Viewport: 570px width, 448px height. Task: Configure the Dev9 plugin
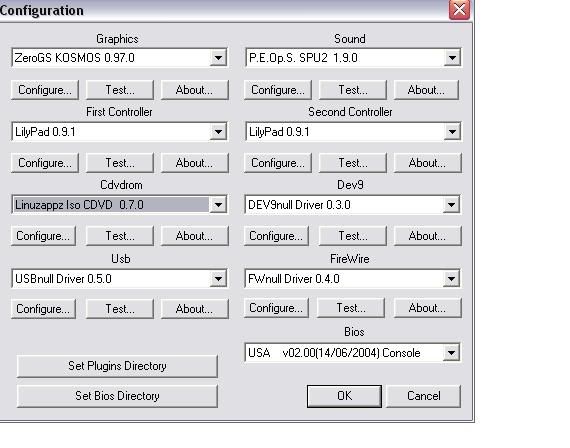(x=276, y=236)
